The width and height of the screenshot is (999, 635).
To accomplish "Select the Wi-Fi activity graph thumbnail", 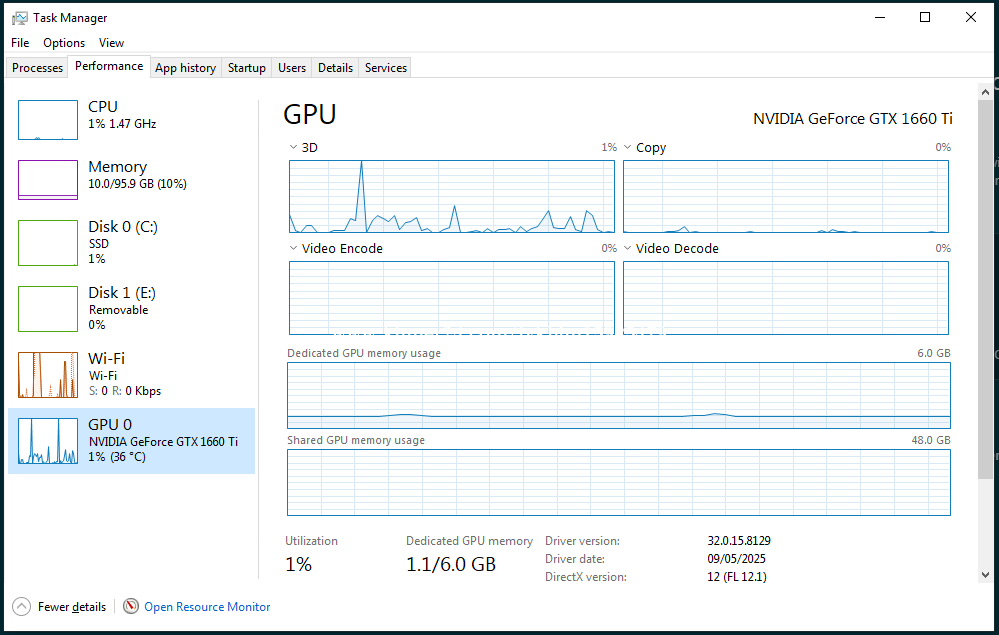I will pos(48,375).
